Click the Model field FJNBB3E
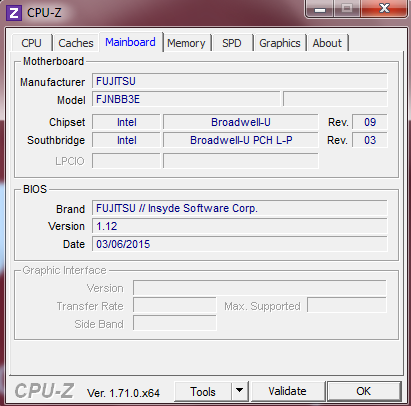Image resolution: width=411 pixels, height=406 pixels. tap(186, 99)
